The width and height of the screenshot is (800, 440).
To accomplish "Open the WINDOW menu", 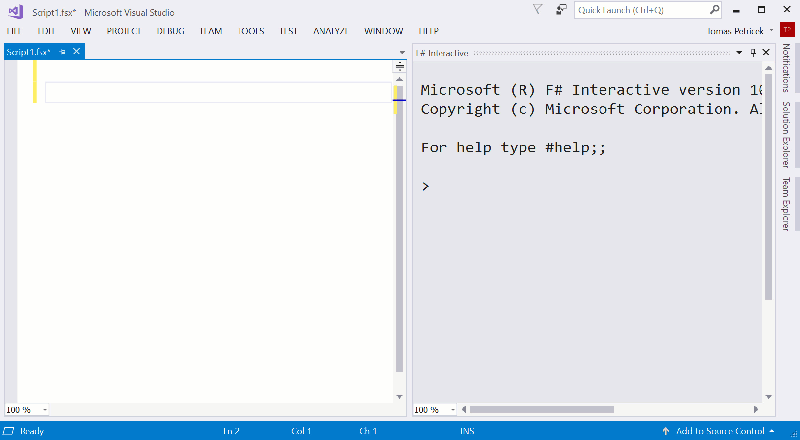I will pos(384,31).
